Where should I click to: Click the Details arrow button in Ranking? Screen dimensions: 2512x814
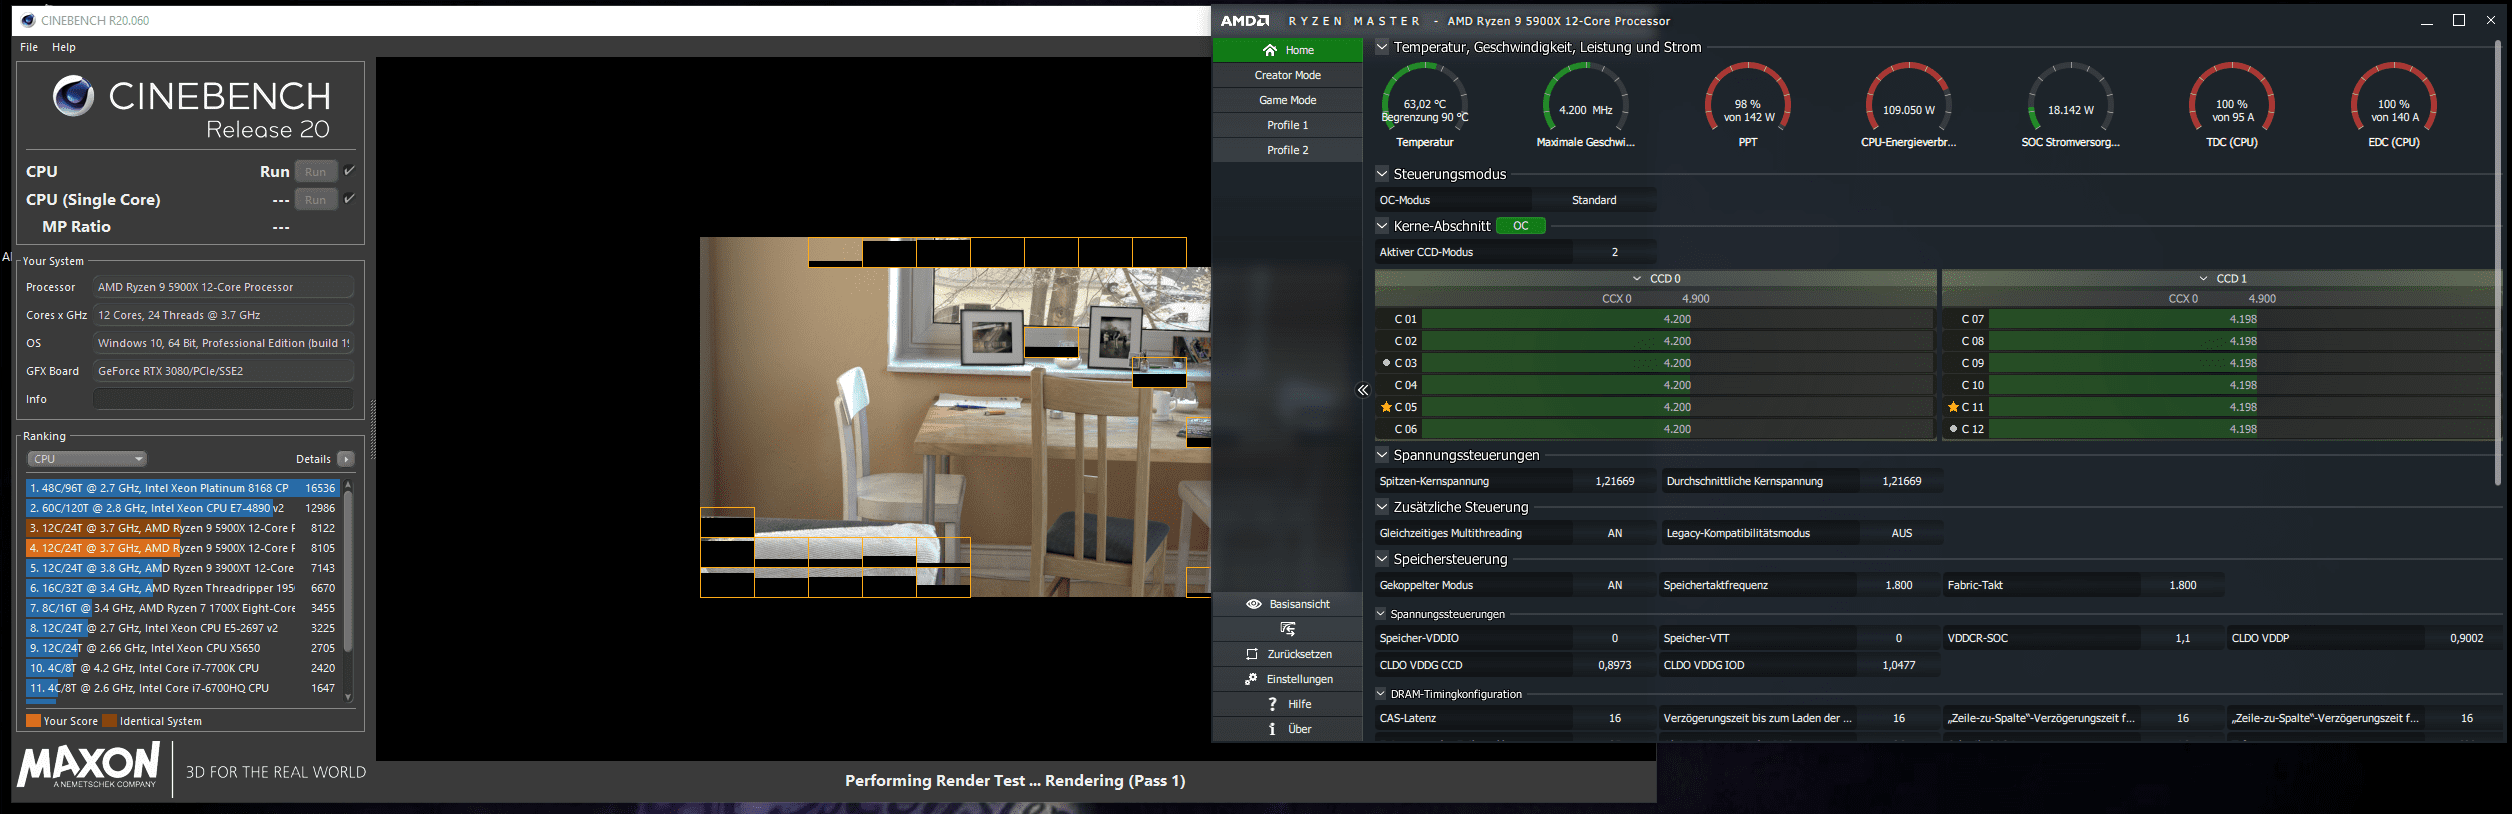tap(346, 459)
